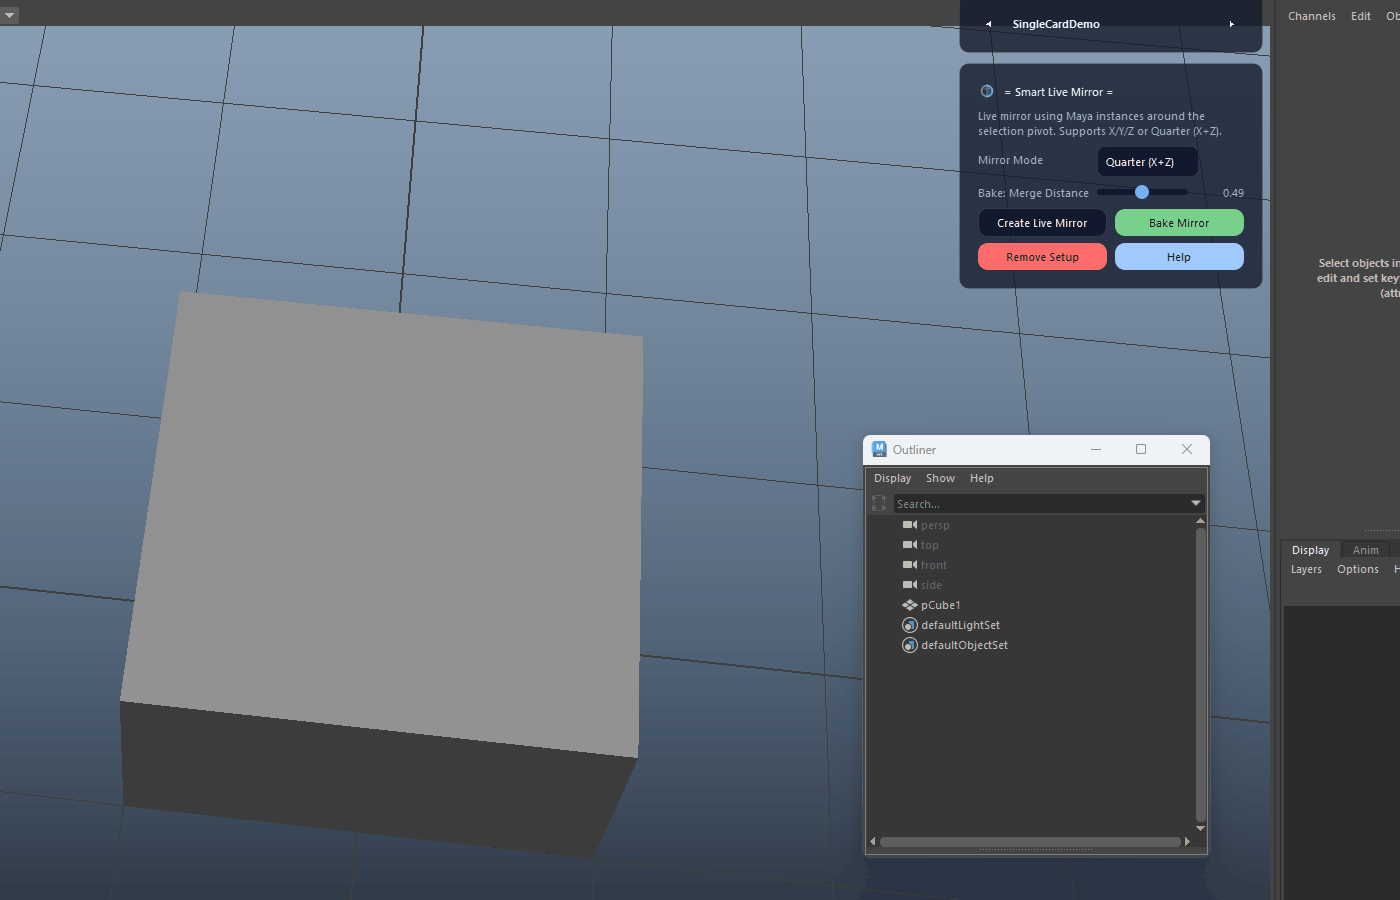Close the Outliner window
1400x900 pixels.
click(x=1187, y=449)
